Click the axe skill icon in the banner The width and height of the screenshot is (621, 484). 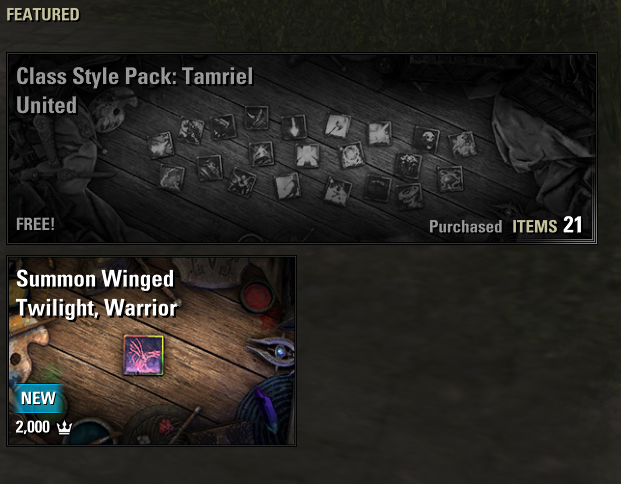[x=337, y=126]
